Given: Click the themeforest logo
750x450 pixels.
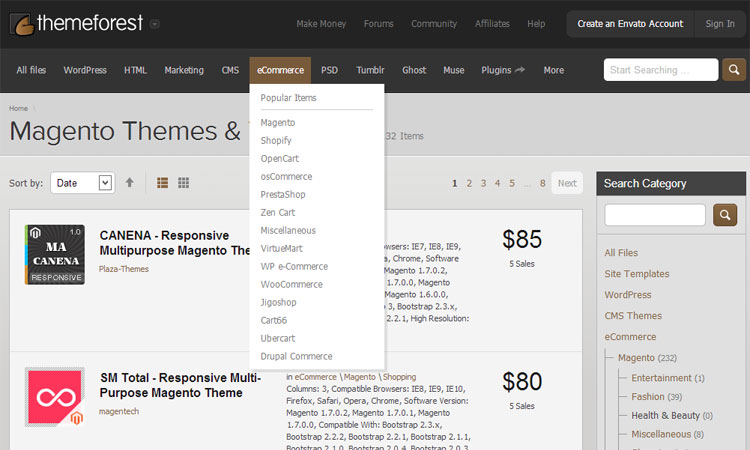Looking at the screenshot, I should click(77, 24).
